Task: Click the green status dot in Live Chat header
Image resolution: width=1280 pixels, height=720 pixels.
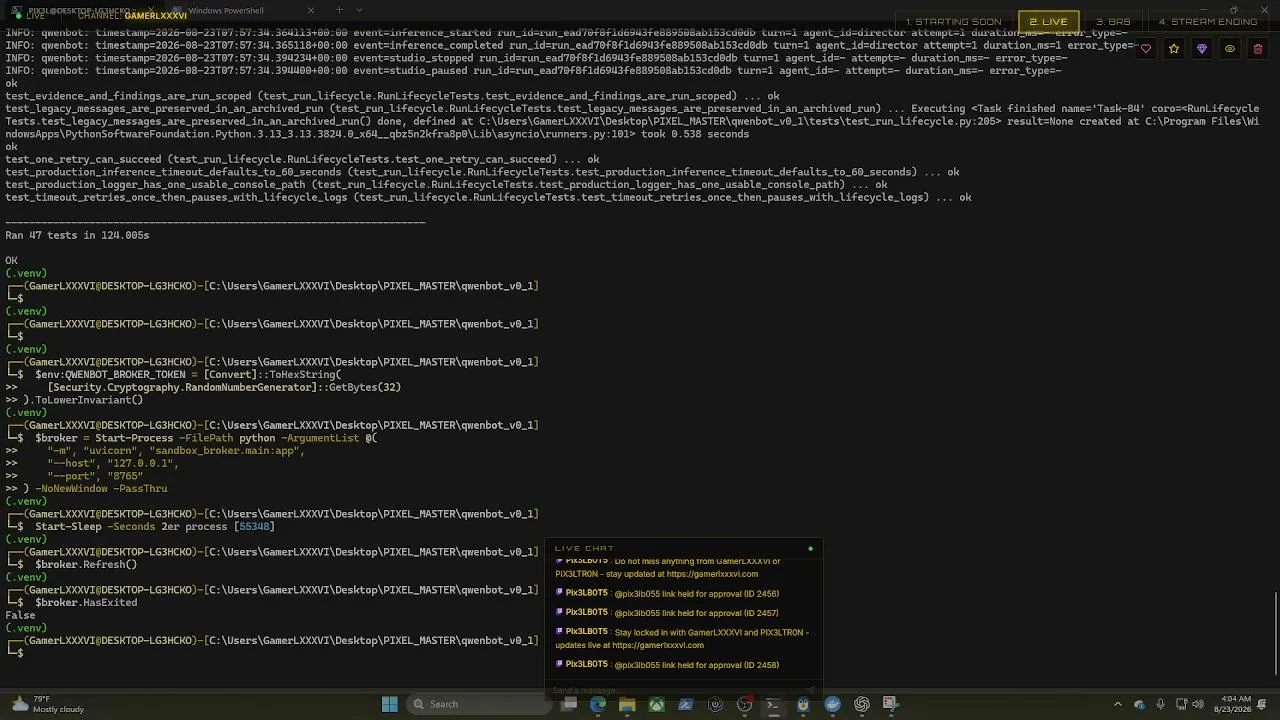Action: click(811, 548)
